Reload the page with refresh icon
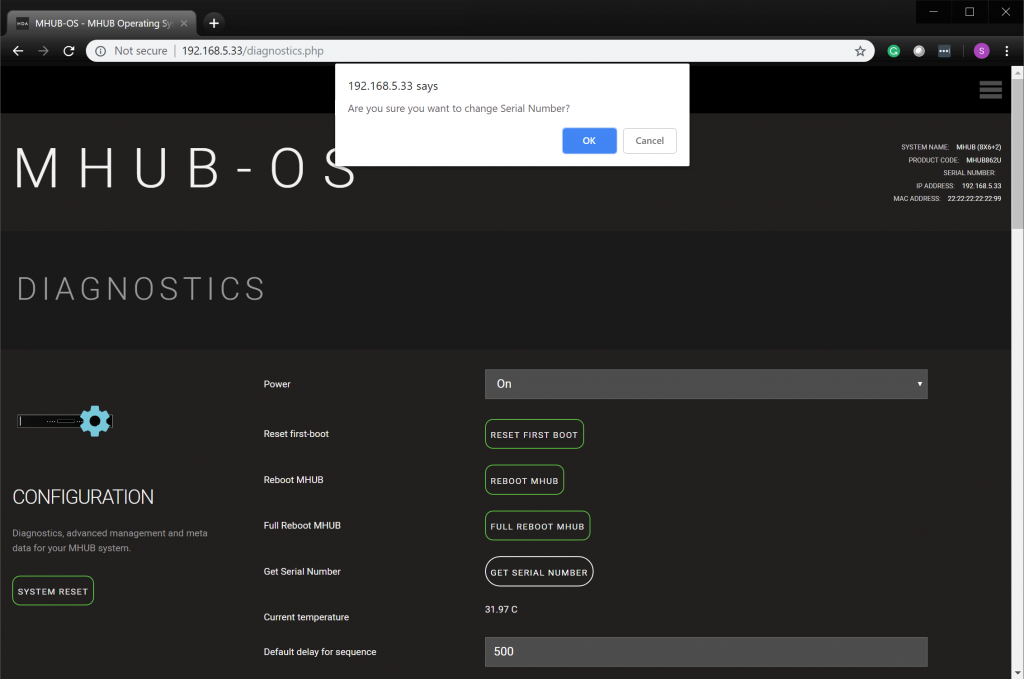The image size is (1024, 679). point(69,51)
